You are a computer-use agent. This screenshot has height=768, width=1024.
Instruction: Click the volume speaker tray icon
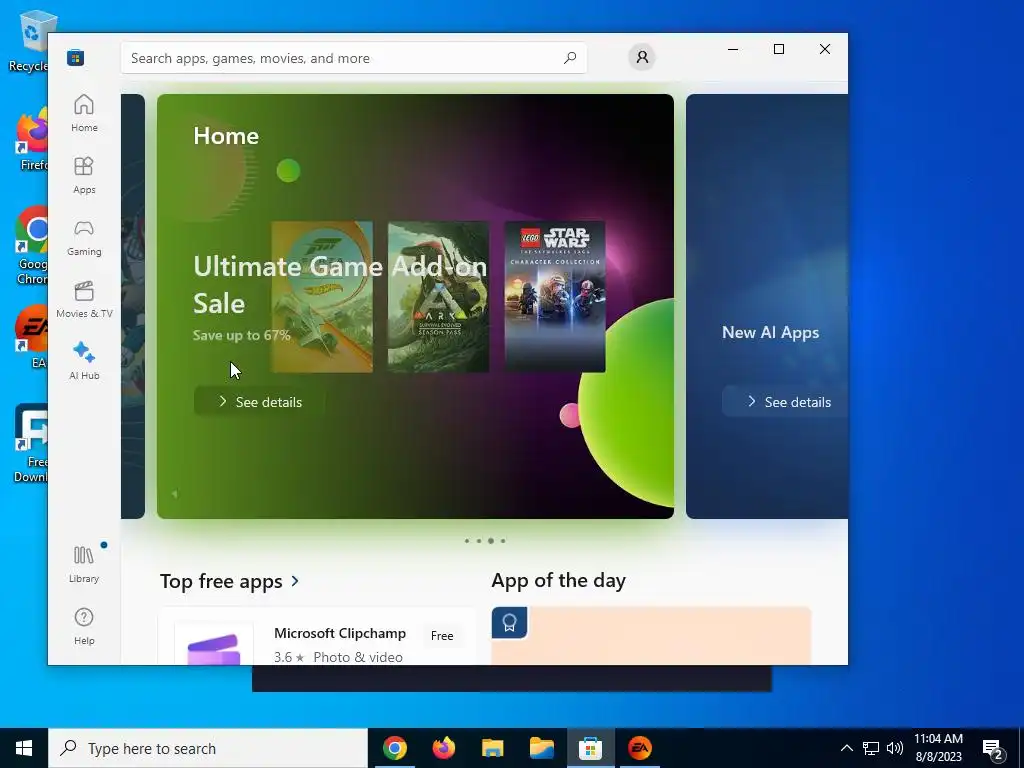pyautogui.click(x=895, y=748)
